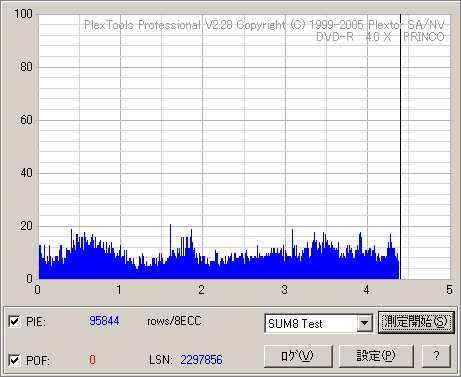Select the SUM8 Test combo box field

tap(319, 323)
